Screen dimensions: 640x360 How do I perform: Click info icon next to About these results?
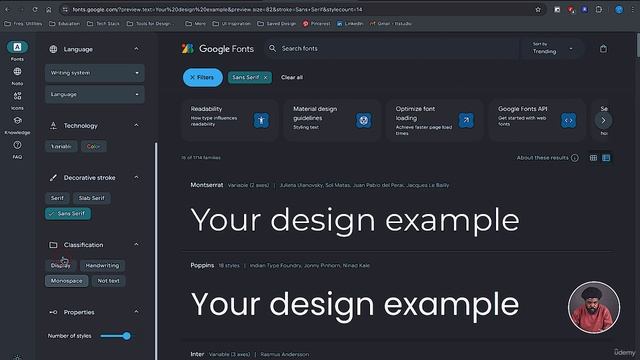tap(575, 158)
